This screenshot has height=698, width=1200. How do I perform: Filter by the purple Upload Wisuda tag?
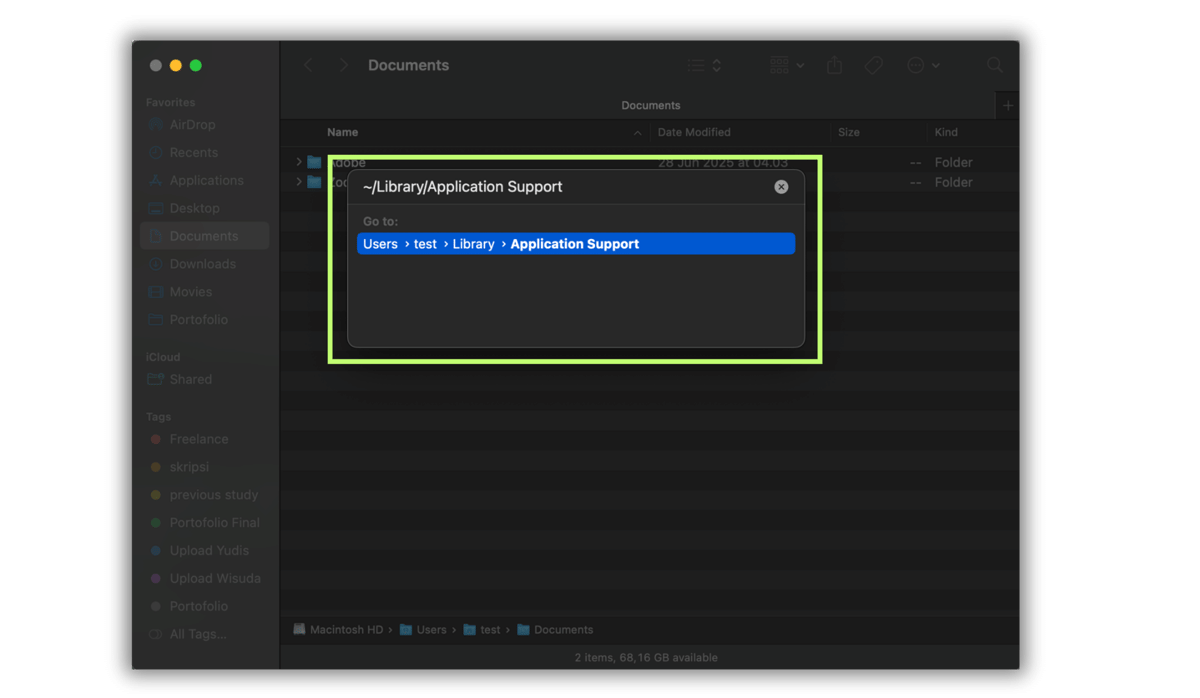[205, 578]
